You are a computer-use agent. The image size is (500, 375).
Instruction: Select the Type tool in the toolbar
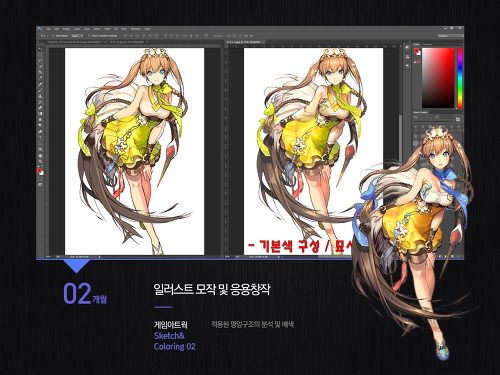tap(40, 137)
